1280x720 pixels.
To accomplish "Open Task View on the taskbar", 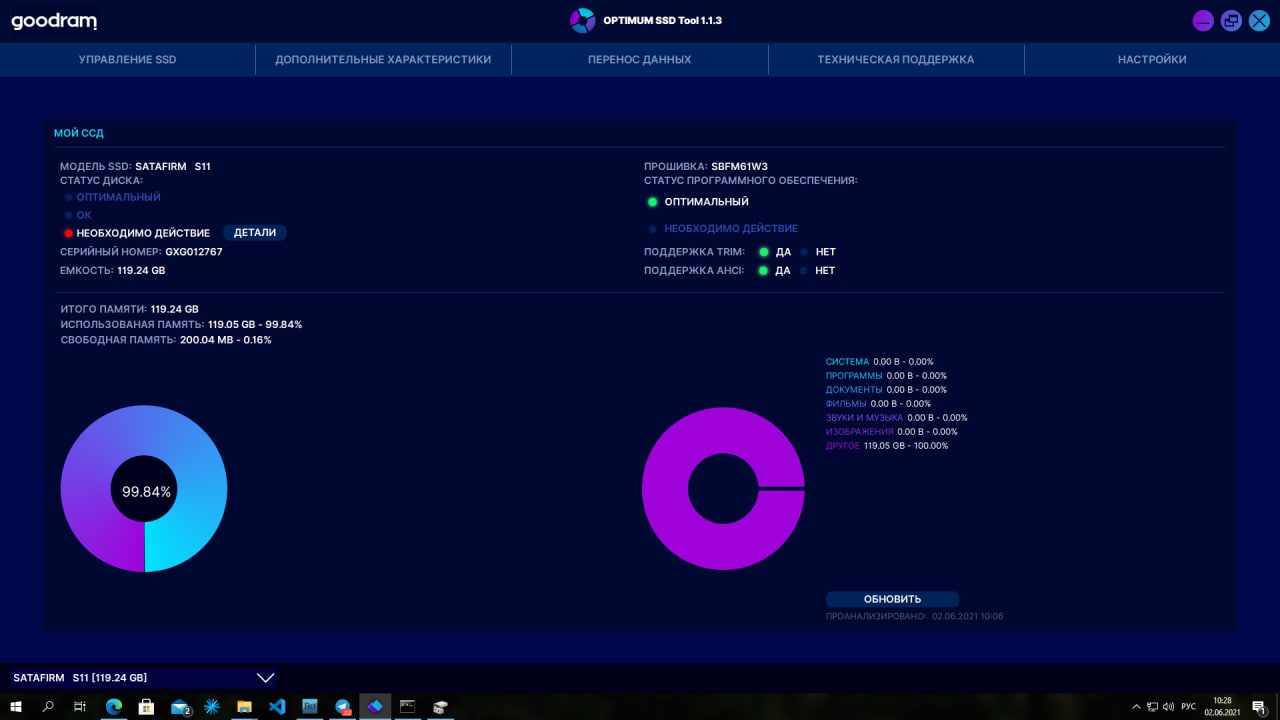I will tap(80, 706).
